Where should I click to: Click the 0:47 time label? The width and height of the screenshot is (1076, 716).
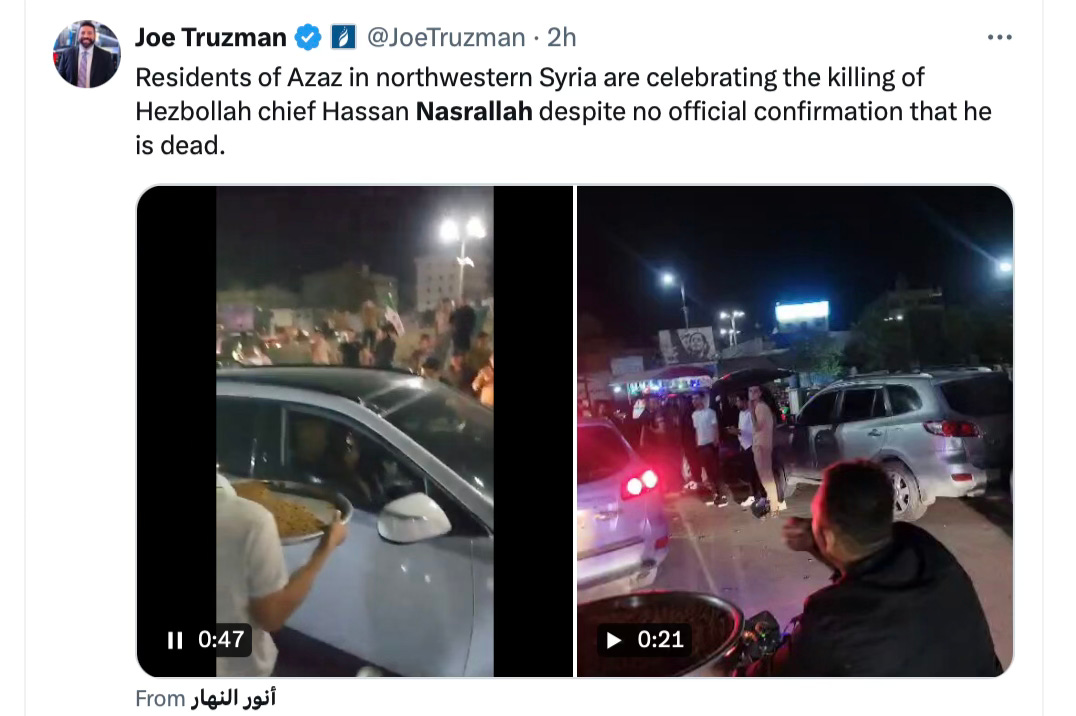click(x=221, y=640)
